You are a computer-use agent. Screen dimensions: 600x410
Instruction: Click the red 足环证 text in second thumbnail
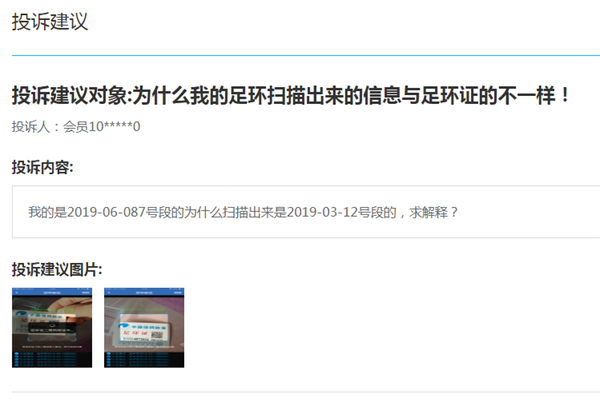pos(135,333)
